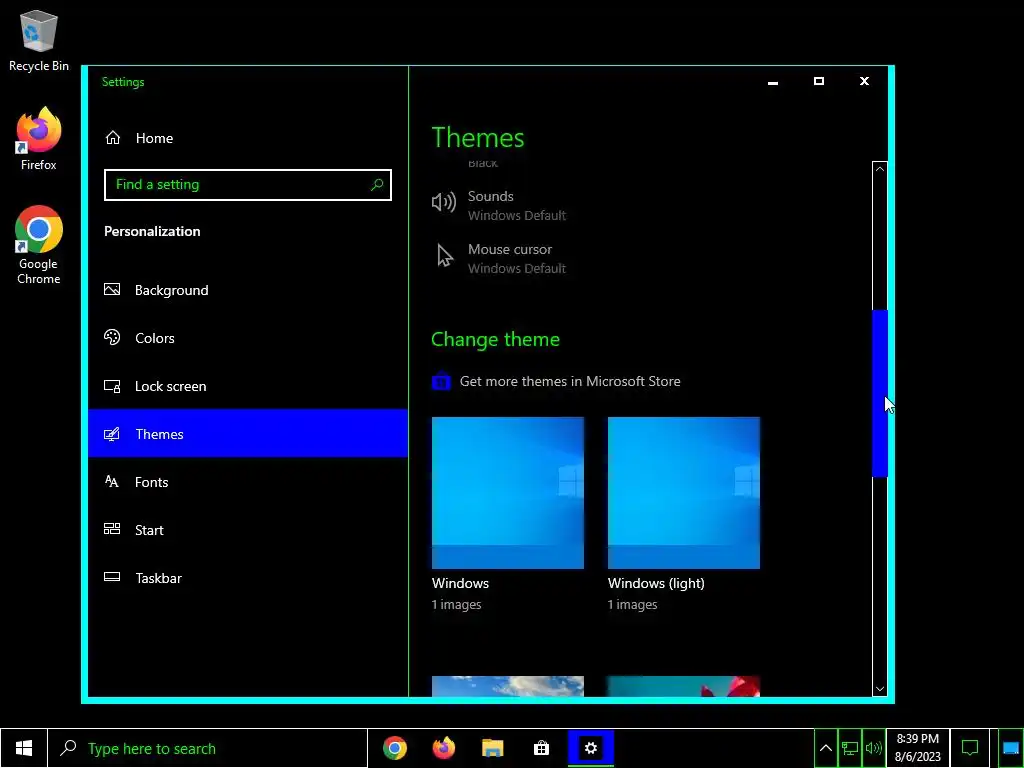The image size is (1024, 768).
Task: Go to Settings Home
Action: [248, 138]
